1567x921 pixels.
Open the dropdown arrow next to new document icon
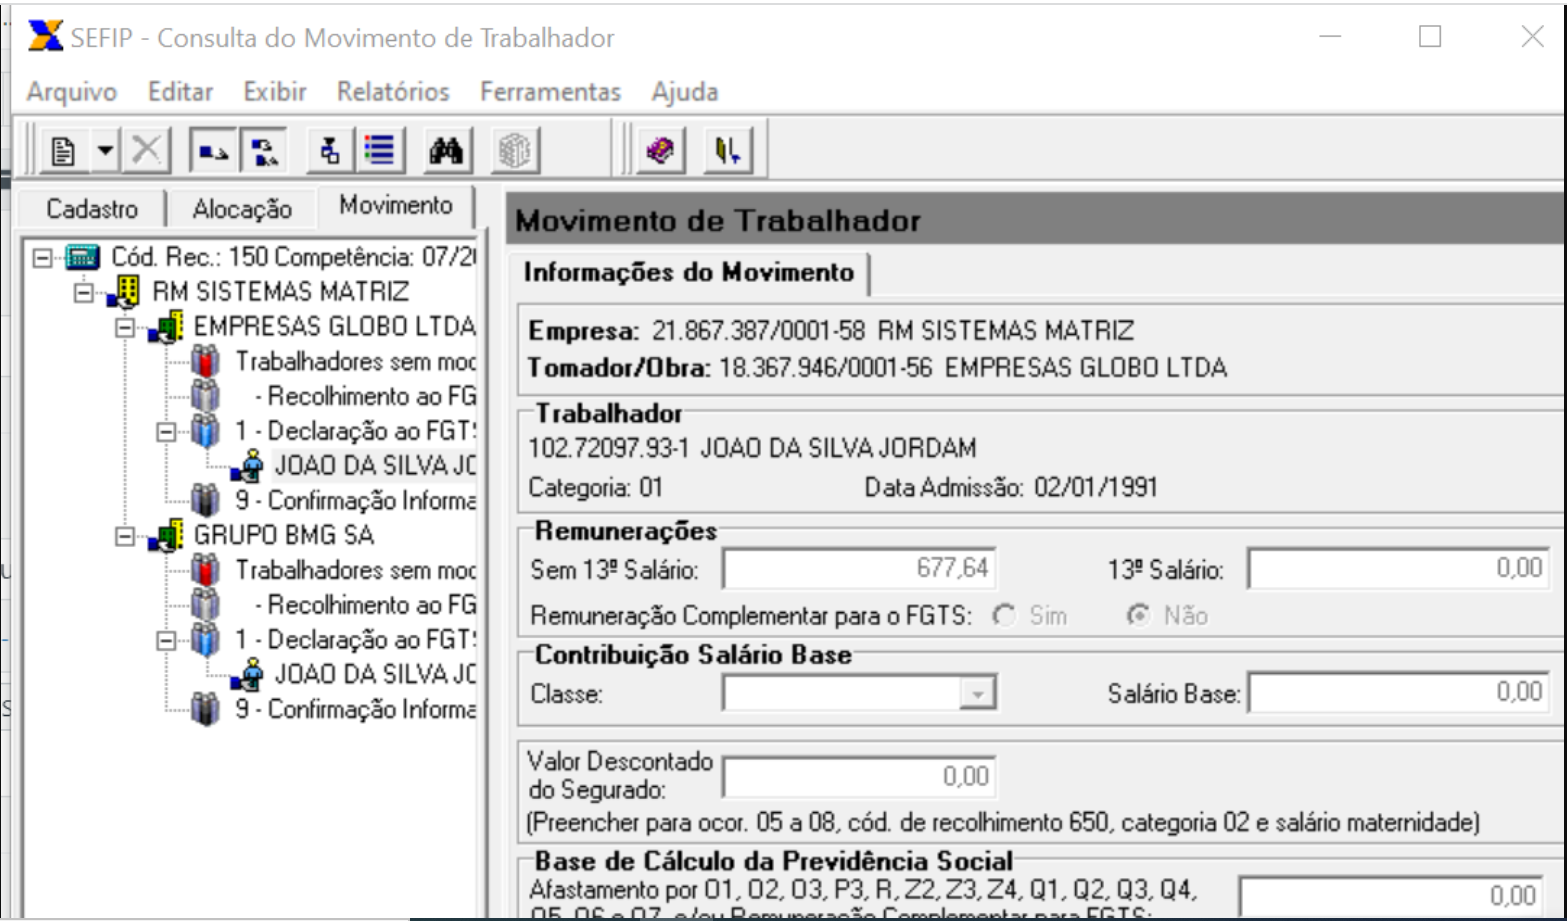pos(105,151)
